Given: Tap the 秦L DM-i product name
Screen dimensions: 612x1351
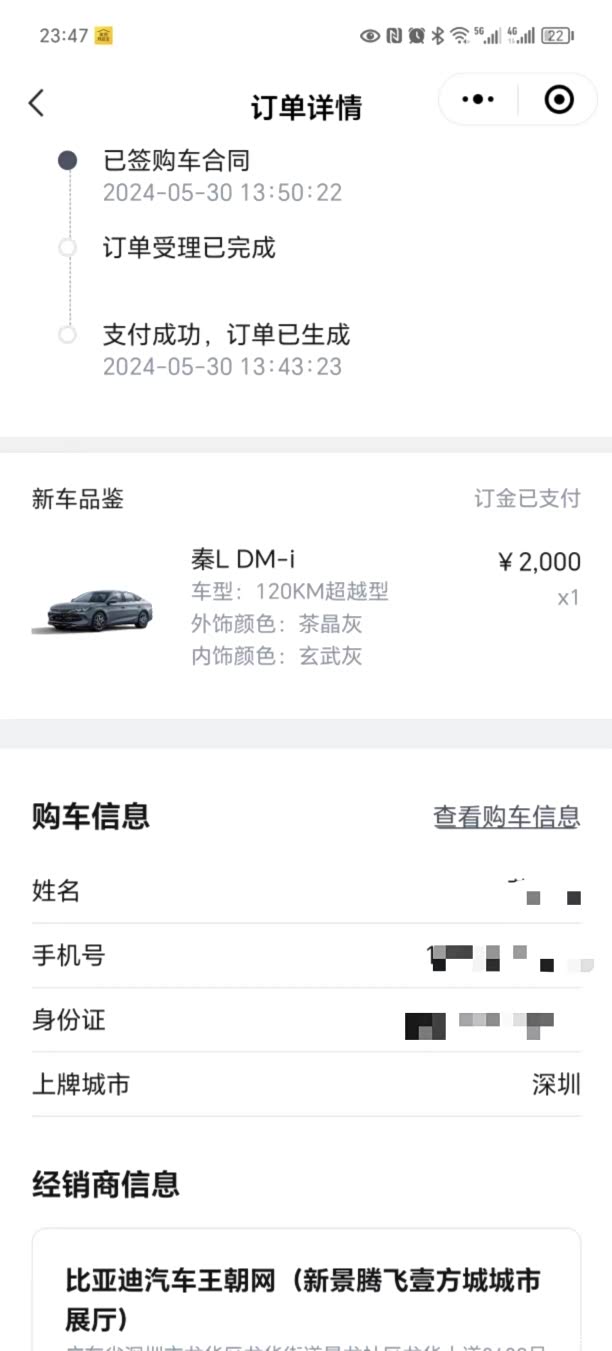Looking at the screenshot, I should 243,559.
